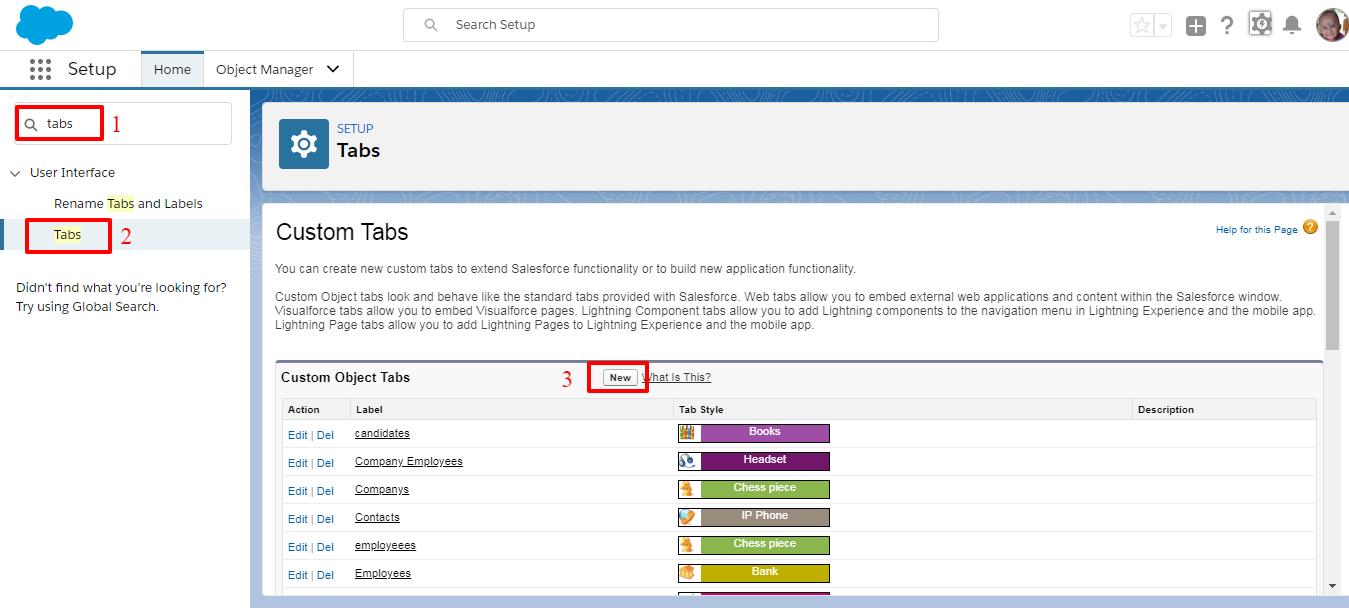Open the favorites list dropdown arrow
Screen dimensions: 1349x608
pyautogui.click(x=1163, y=24)
